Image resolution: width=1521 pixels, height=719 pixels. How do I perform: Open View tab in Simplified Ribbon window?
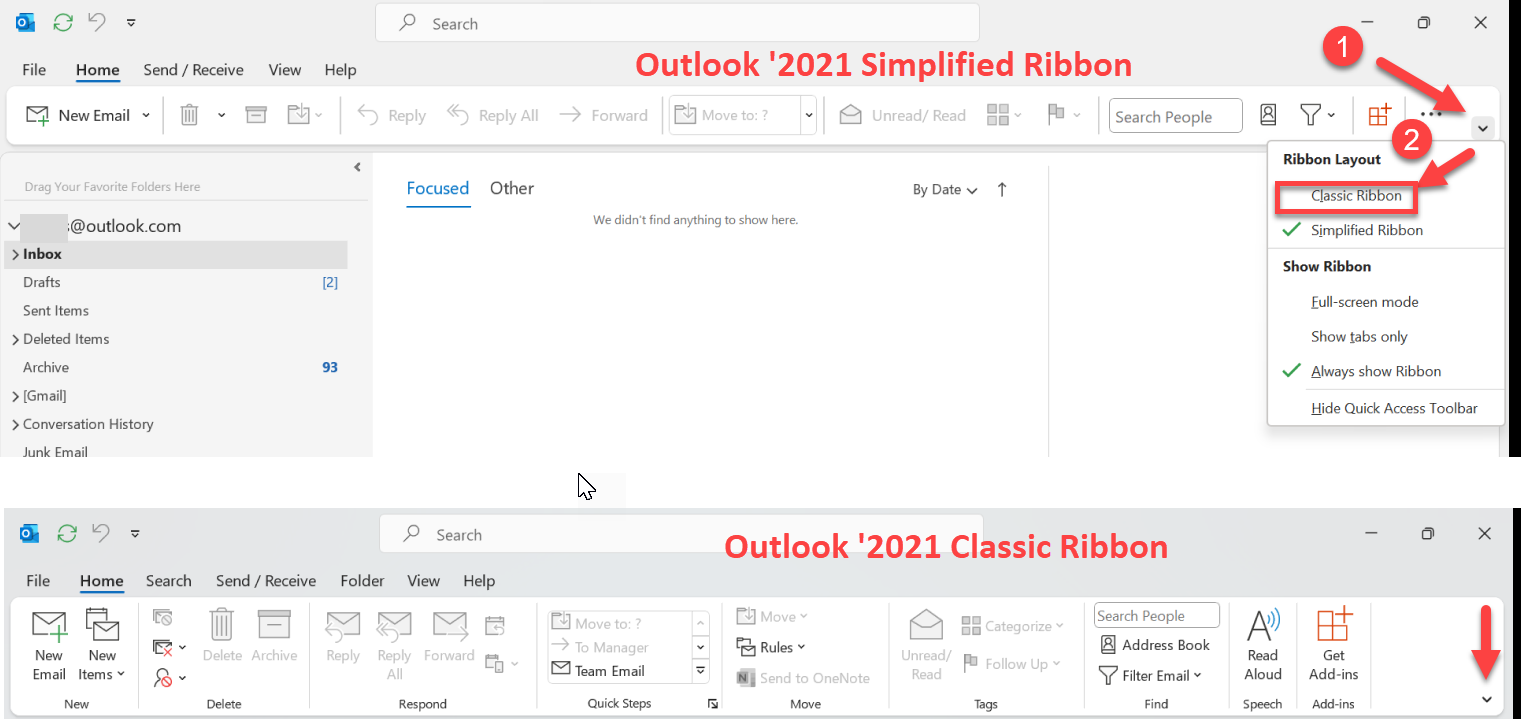click(285, 70)
